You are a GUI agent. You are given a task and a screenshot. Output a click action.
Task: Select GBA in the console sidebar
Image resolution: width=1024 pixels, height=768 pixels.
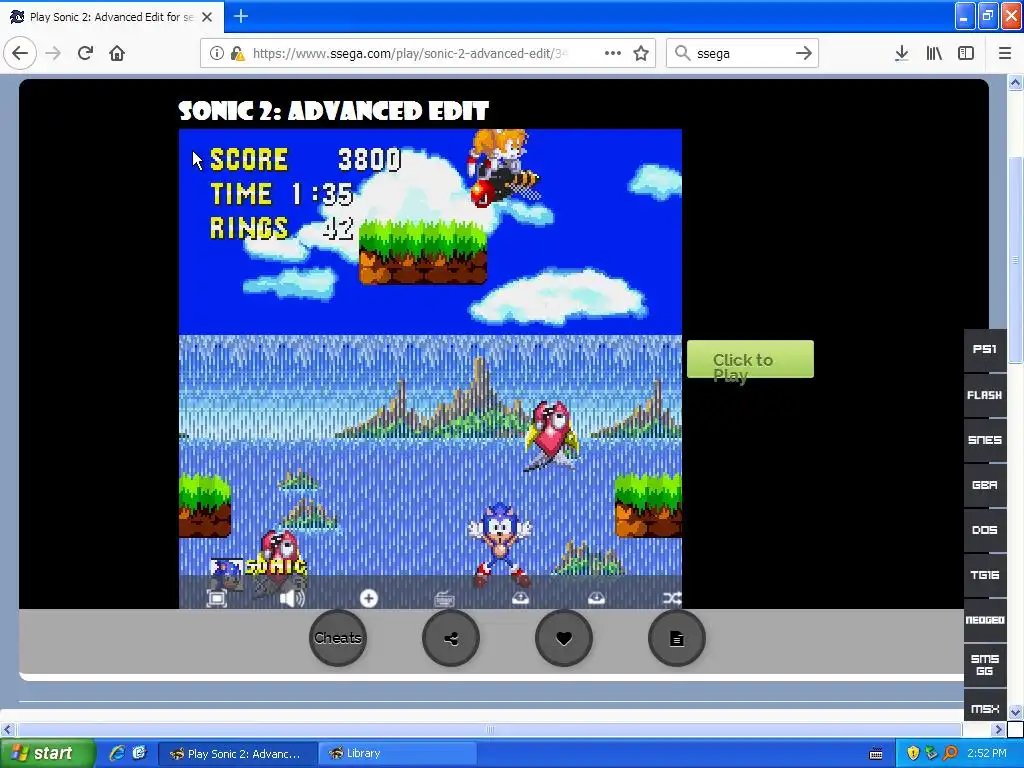click(x=985, y=485)
